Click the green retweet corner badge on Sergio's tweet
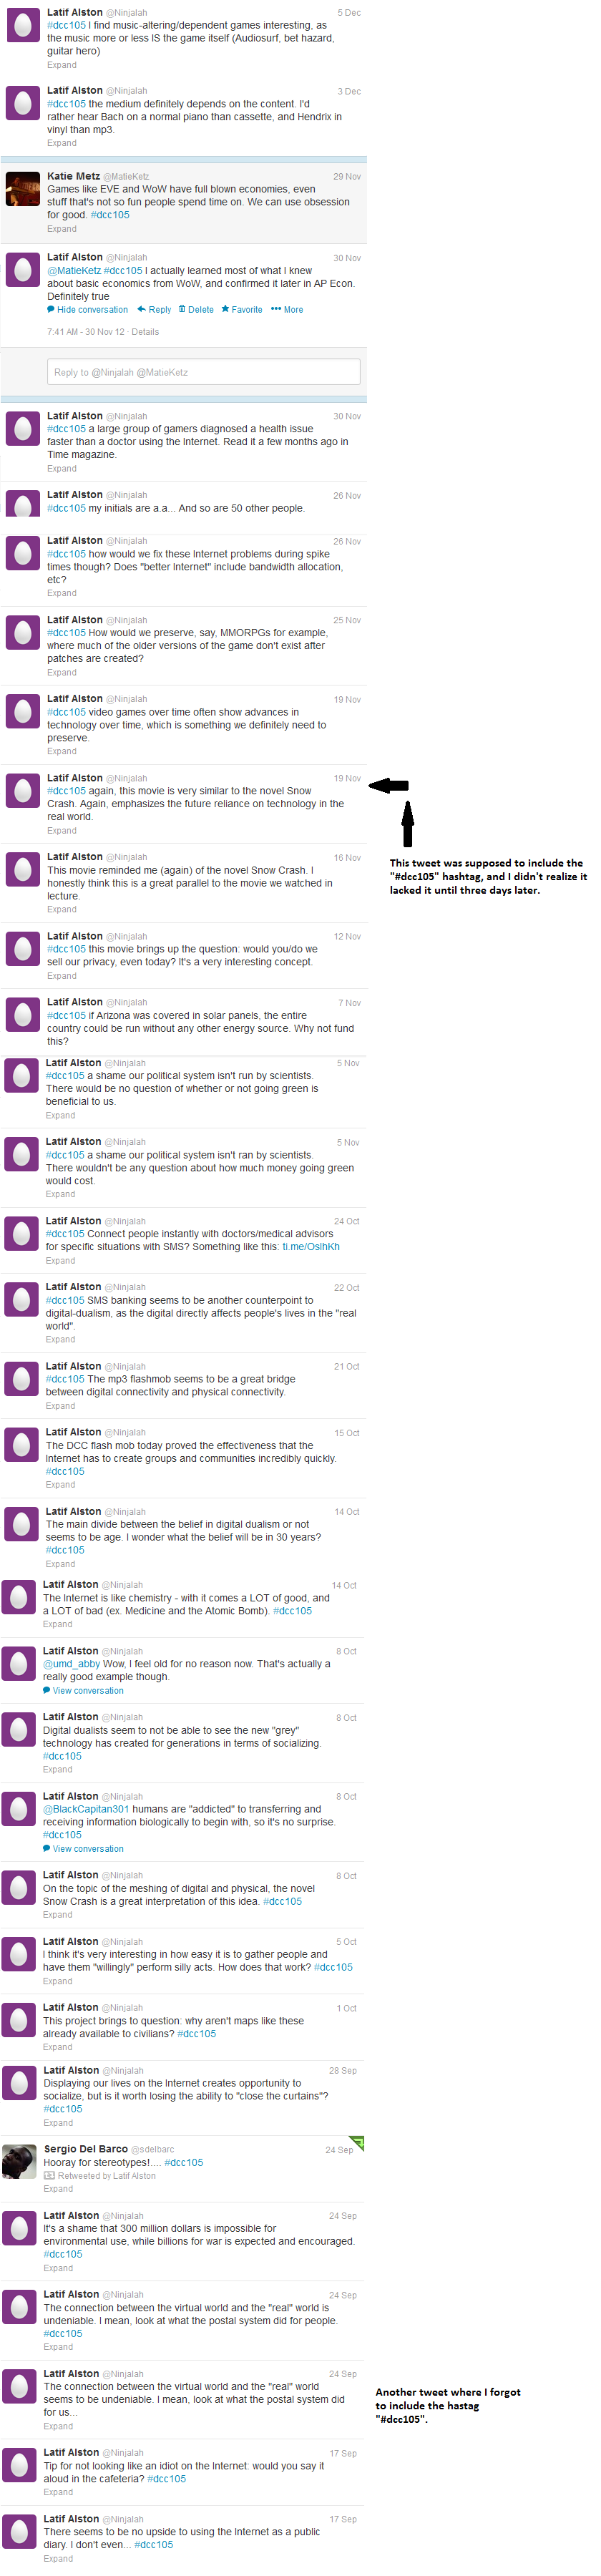Viewport: 601px width, 2576px height. (x=357, y=2143)
